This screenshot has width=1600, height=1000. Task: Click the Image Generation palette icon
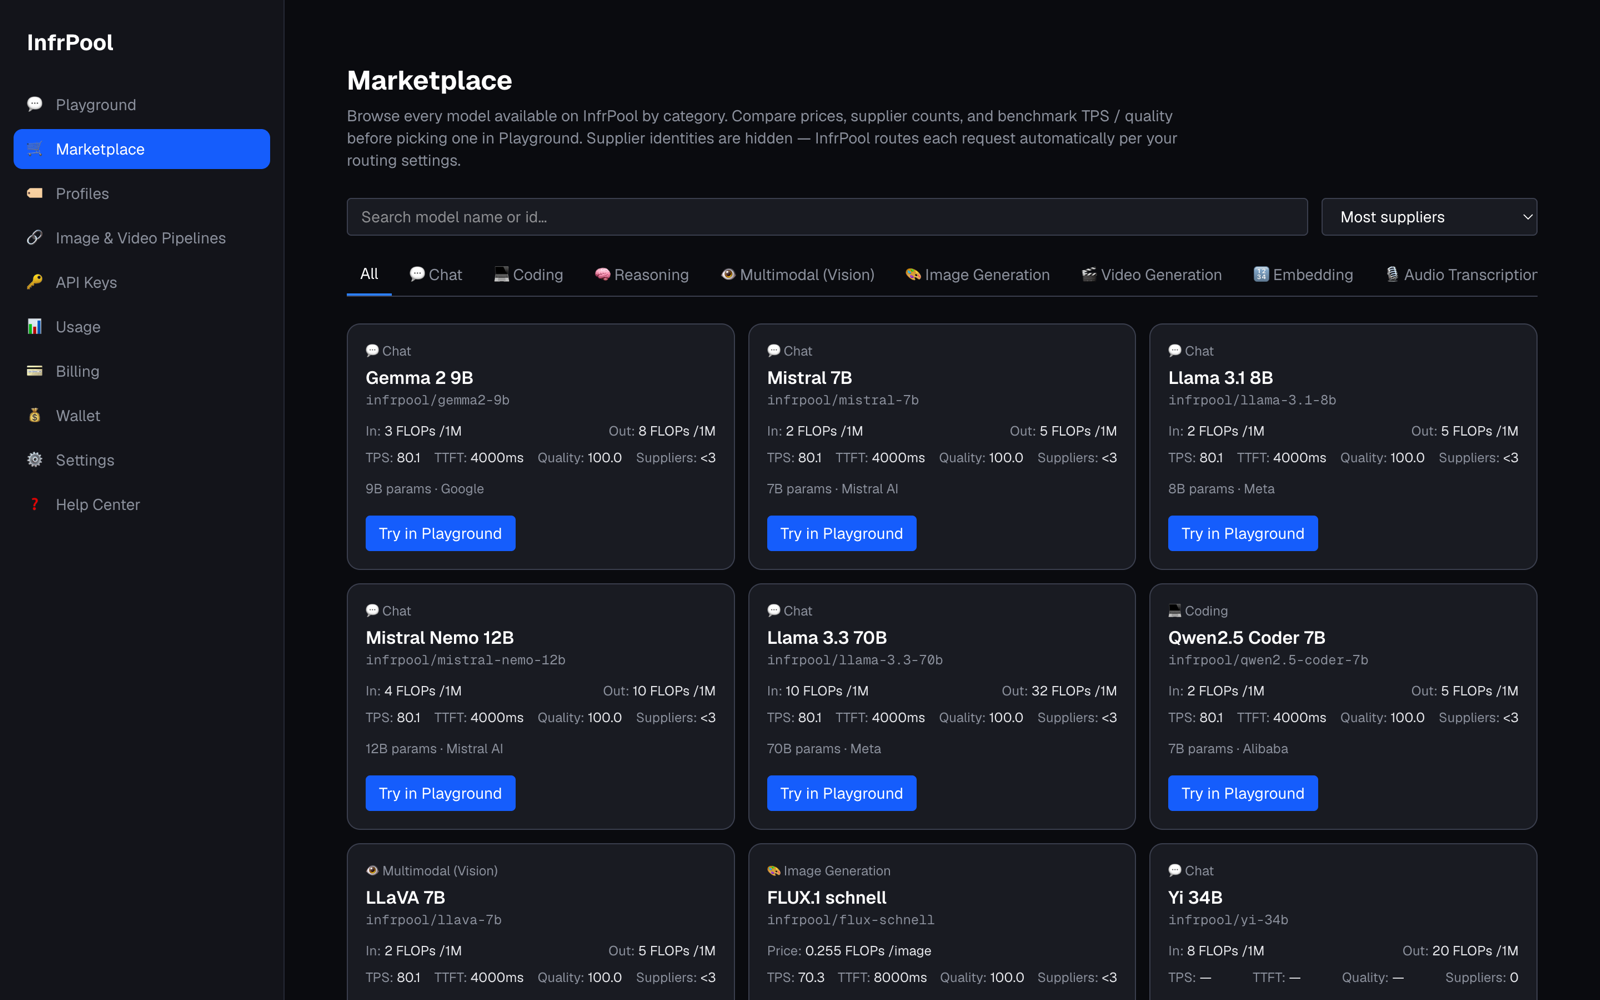click(x=913, y=274)
